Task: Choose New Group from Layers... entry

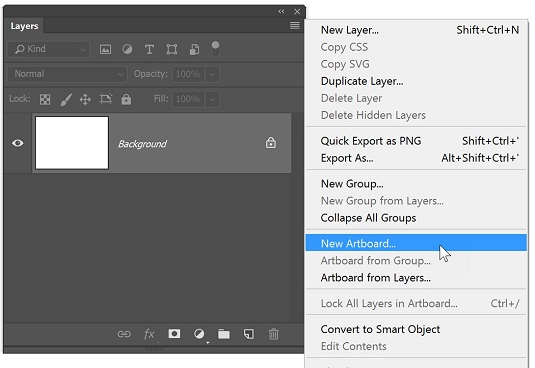Action: click(416, 201)
